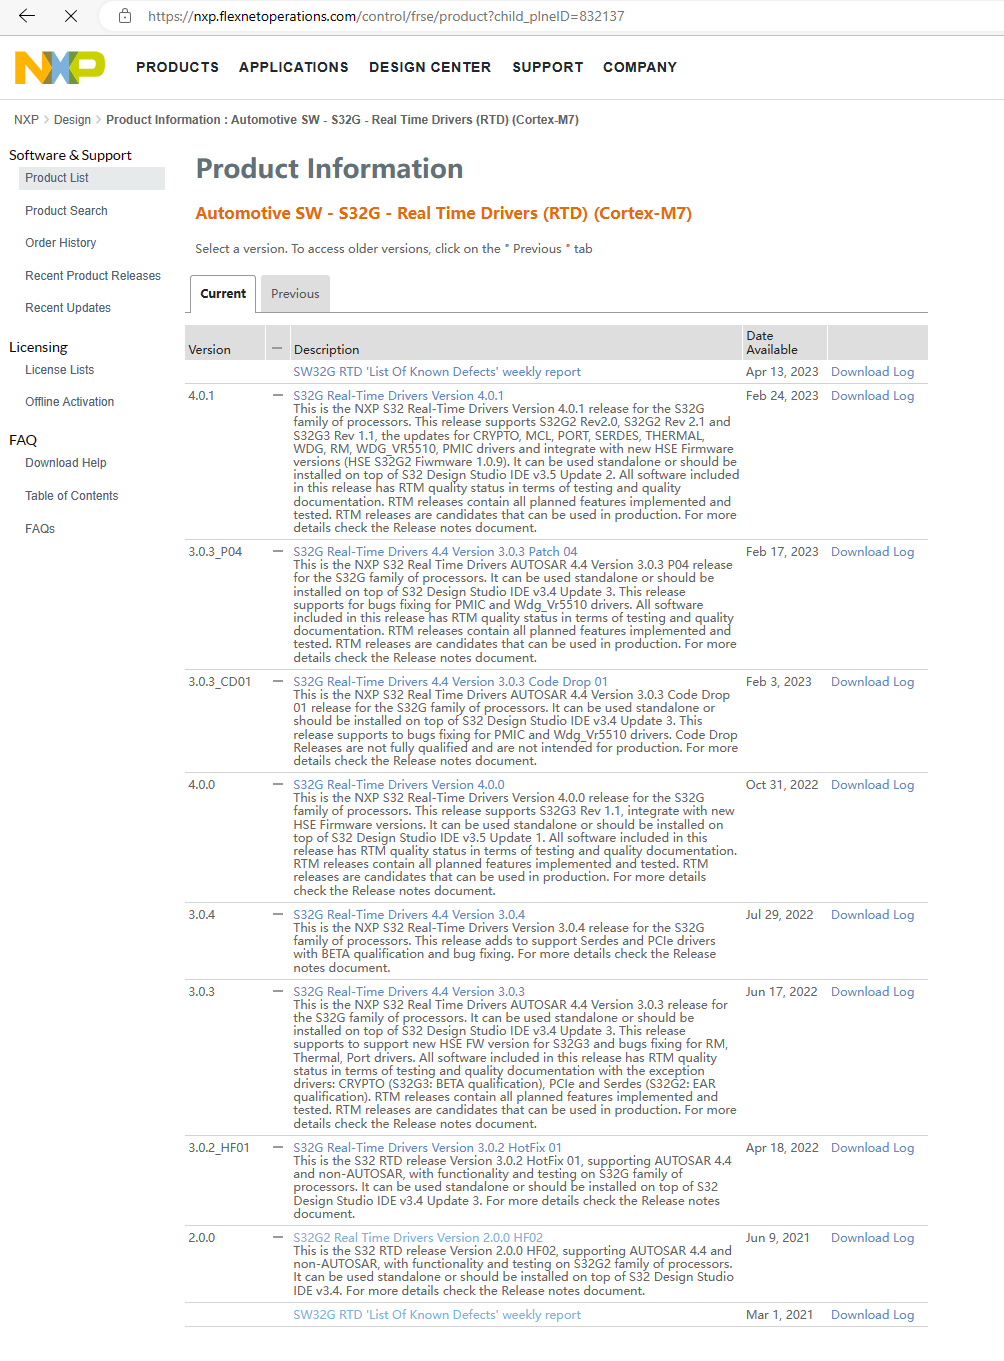Viewport: 1004px width, 1361px height.
Task: Switch to the Previous versions tab
Action: point(294,293)
